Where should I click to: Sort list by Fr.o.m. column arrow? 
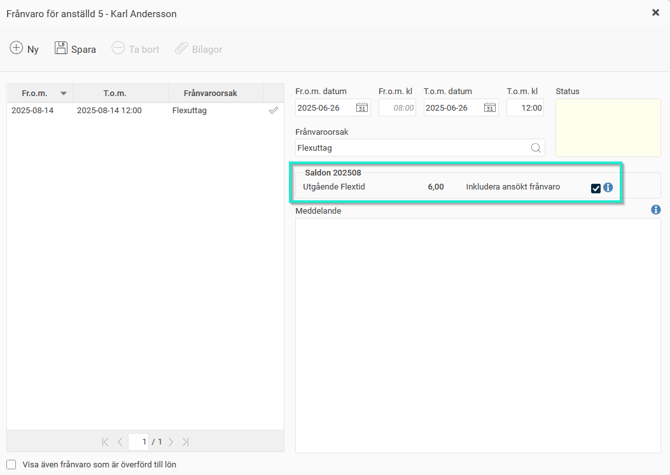tap(64, 94)
